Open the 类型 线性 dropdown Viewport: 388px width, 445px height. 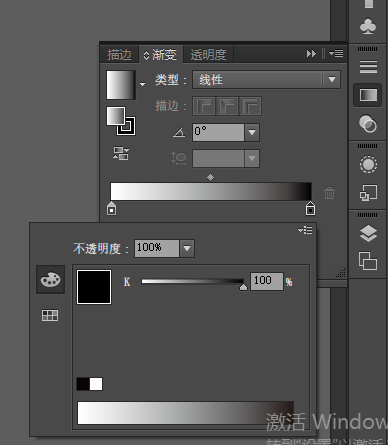tap(266, 79)
